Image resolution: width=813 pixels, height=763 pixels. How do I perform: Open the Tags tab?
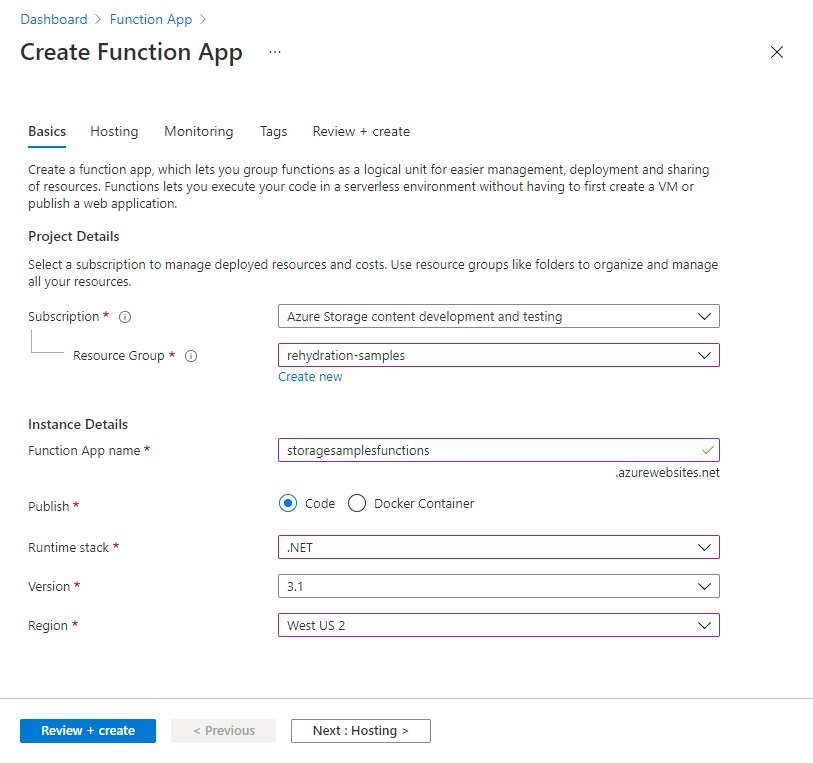273,131
